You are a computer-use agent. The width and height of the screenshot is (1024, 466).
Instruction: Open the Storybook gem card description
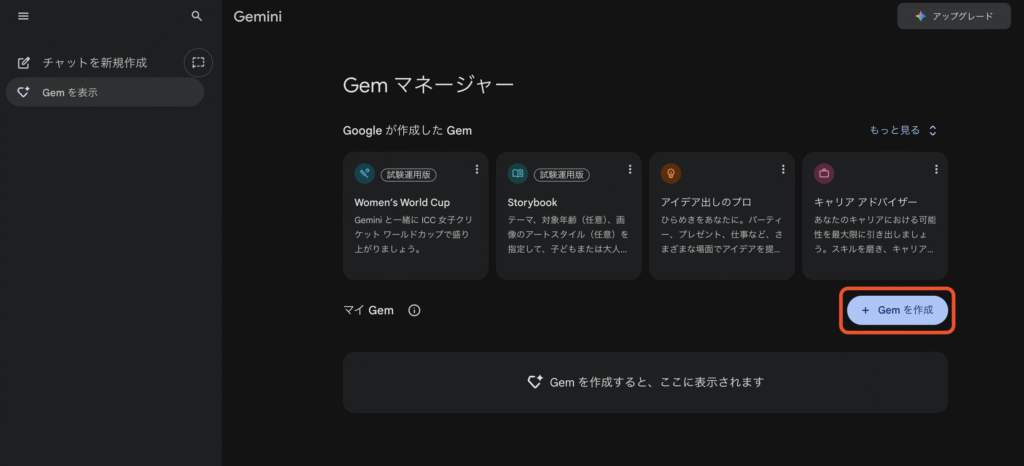(x=568, y=234)
